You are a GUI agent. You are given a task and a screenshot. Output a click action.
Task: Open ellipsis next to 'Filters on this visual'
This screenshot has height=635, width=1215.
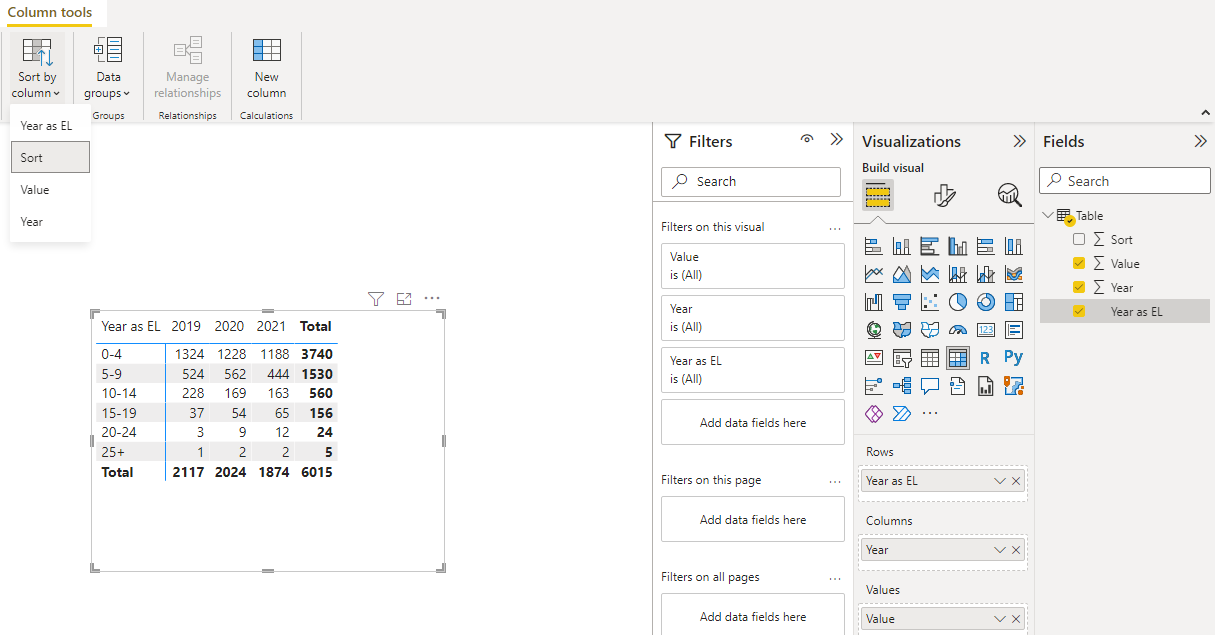click(x=835, y=228)
